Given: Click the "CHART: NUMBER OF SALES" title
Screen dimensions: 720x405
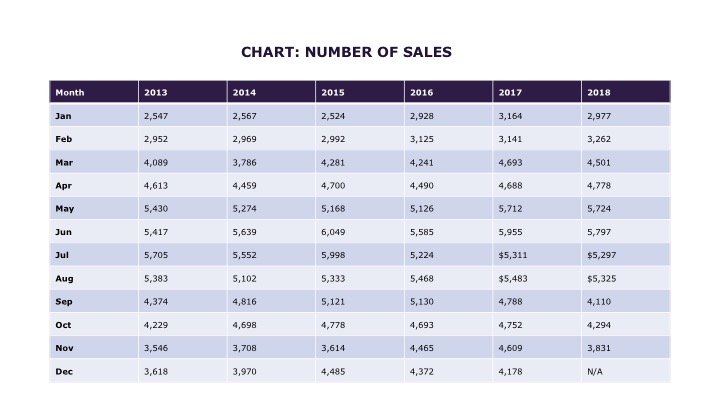Looking at the screenshot, I should [347, 52].
